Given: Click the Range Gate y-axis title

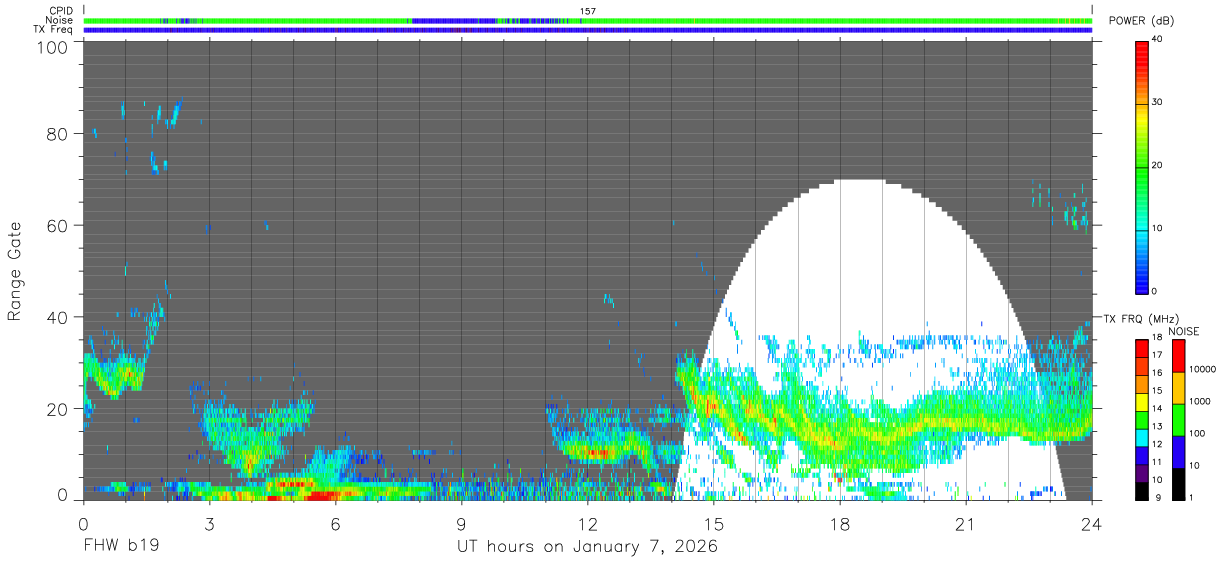Looking at the screenshot, I should tap(15, 272).
